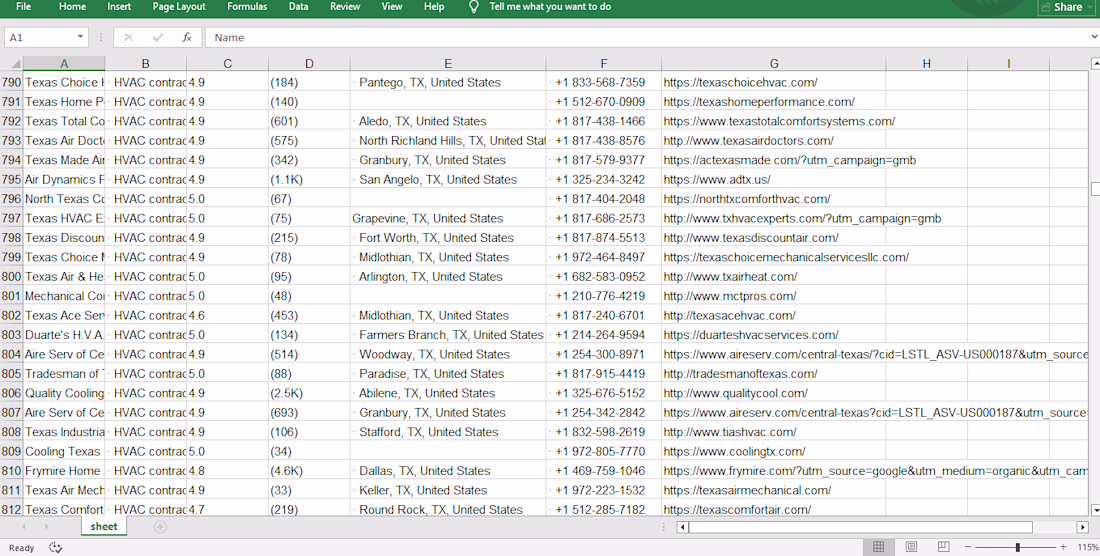Click the texaschoicehvac.com URL cell
The height and width of the screenshot is (556, 1100).
tap(774, 82)
